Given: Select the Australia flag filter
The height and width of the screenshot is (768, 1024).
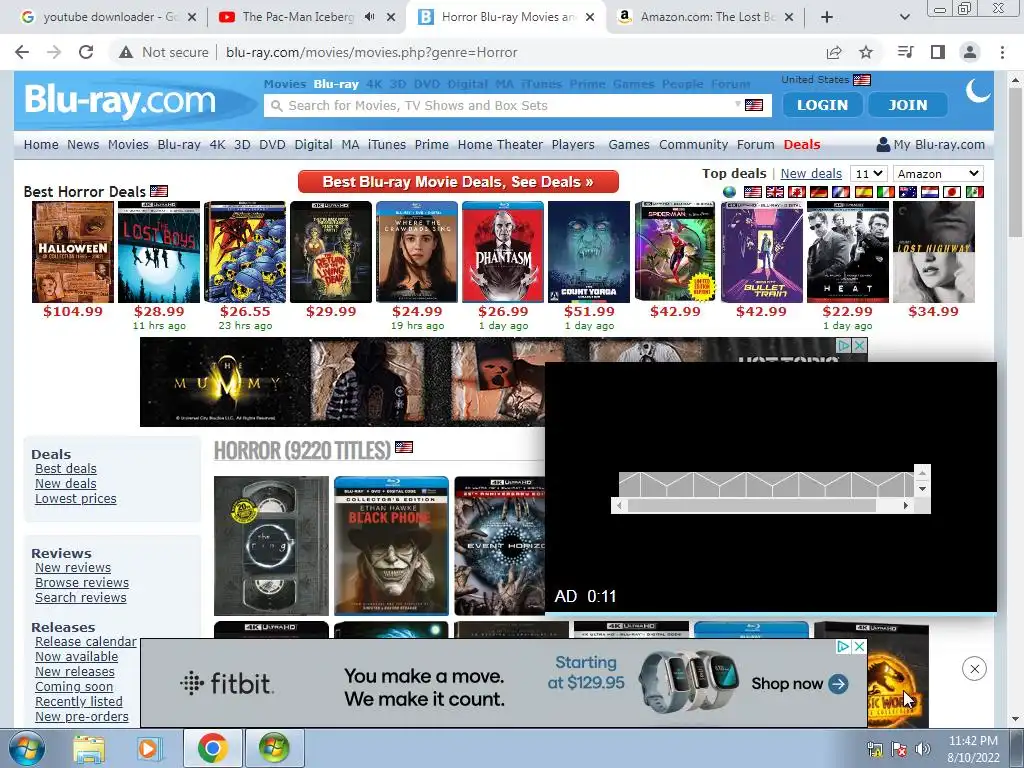Looking at the screenshot, I should pyautogui.click(x=908, y=192).
